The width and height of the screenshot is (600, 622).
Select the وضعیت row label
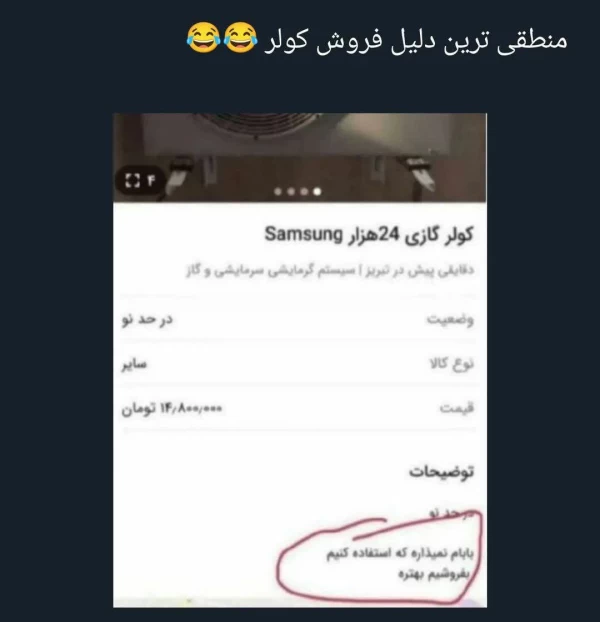(450, 319)
